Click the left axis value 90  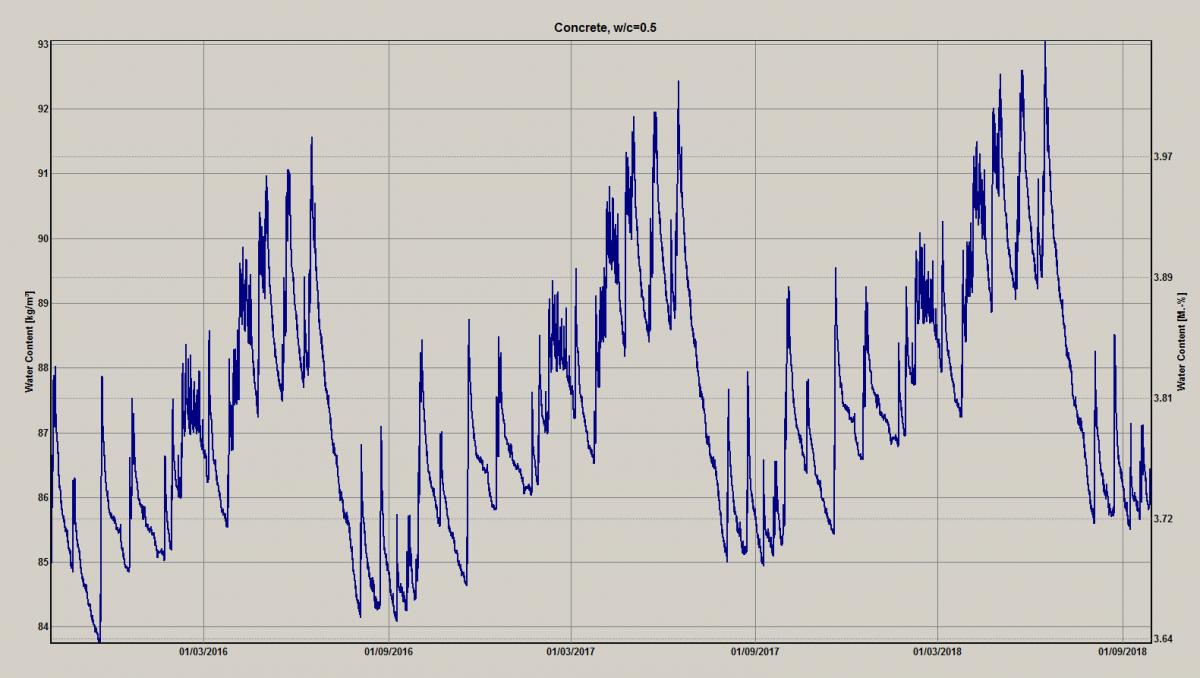(44, 239)
